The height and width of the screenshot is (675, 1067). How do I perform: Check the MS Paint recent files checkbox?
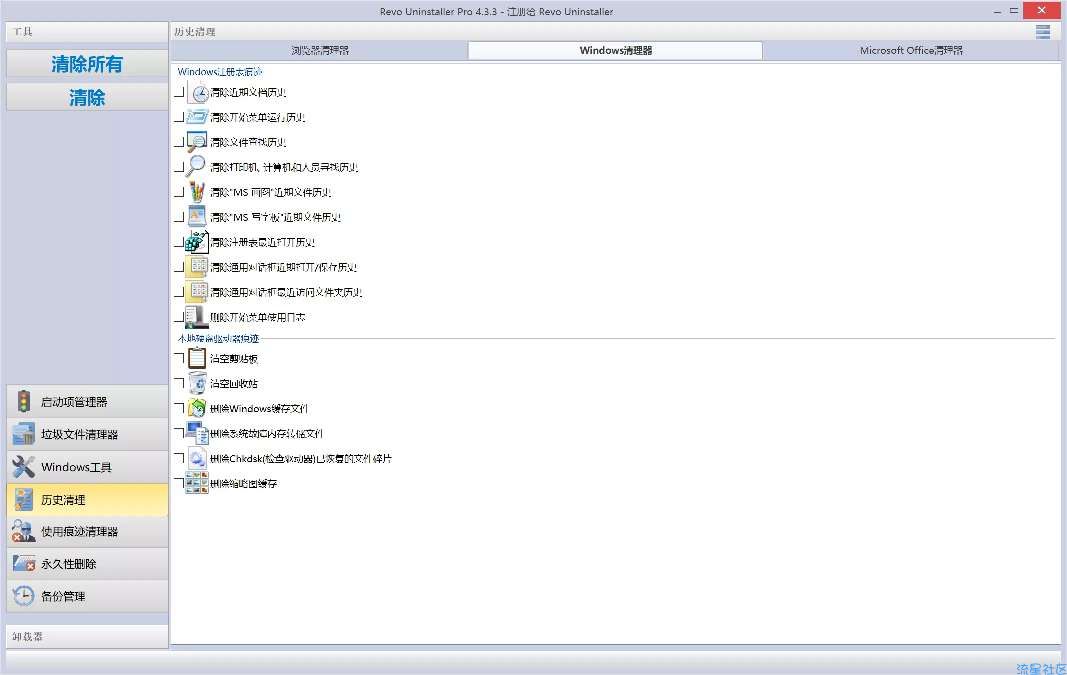click(180, 192)
